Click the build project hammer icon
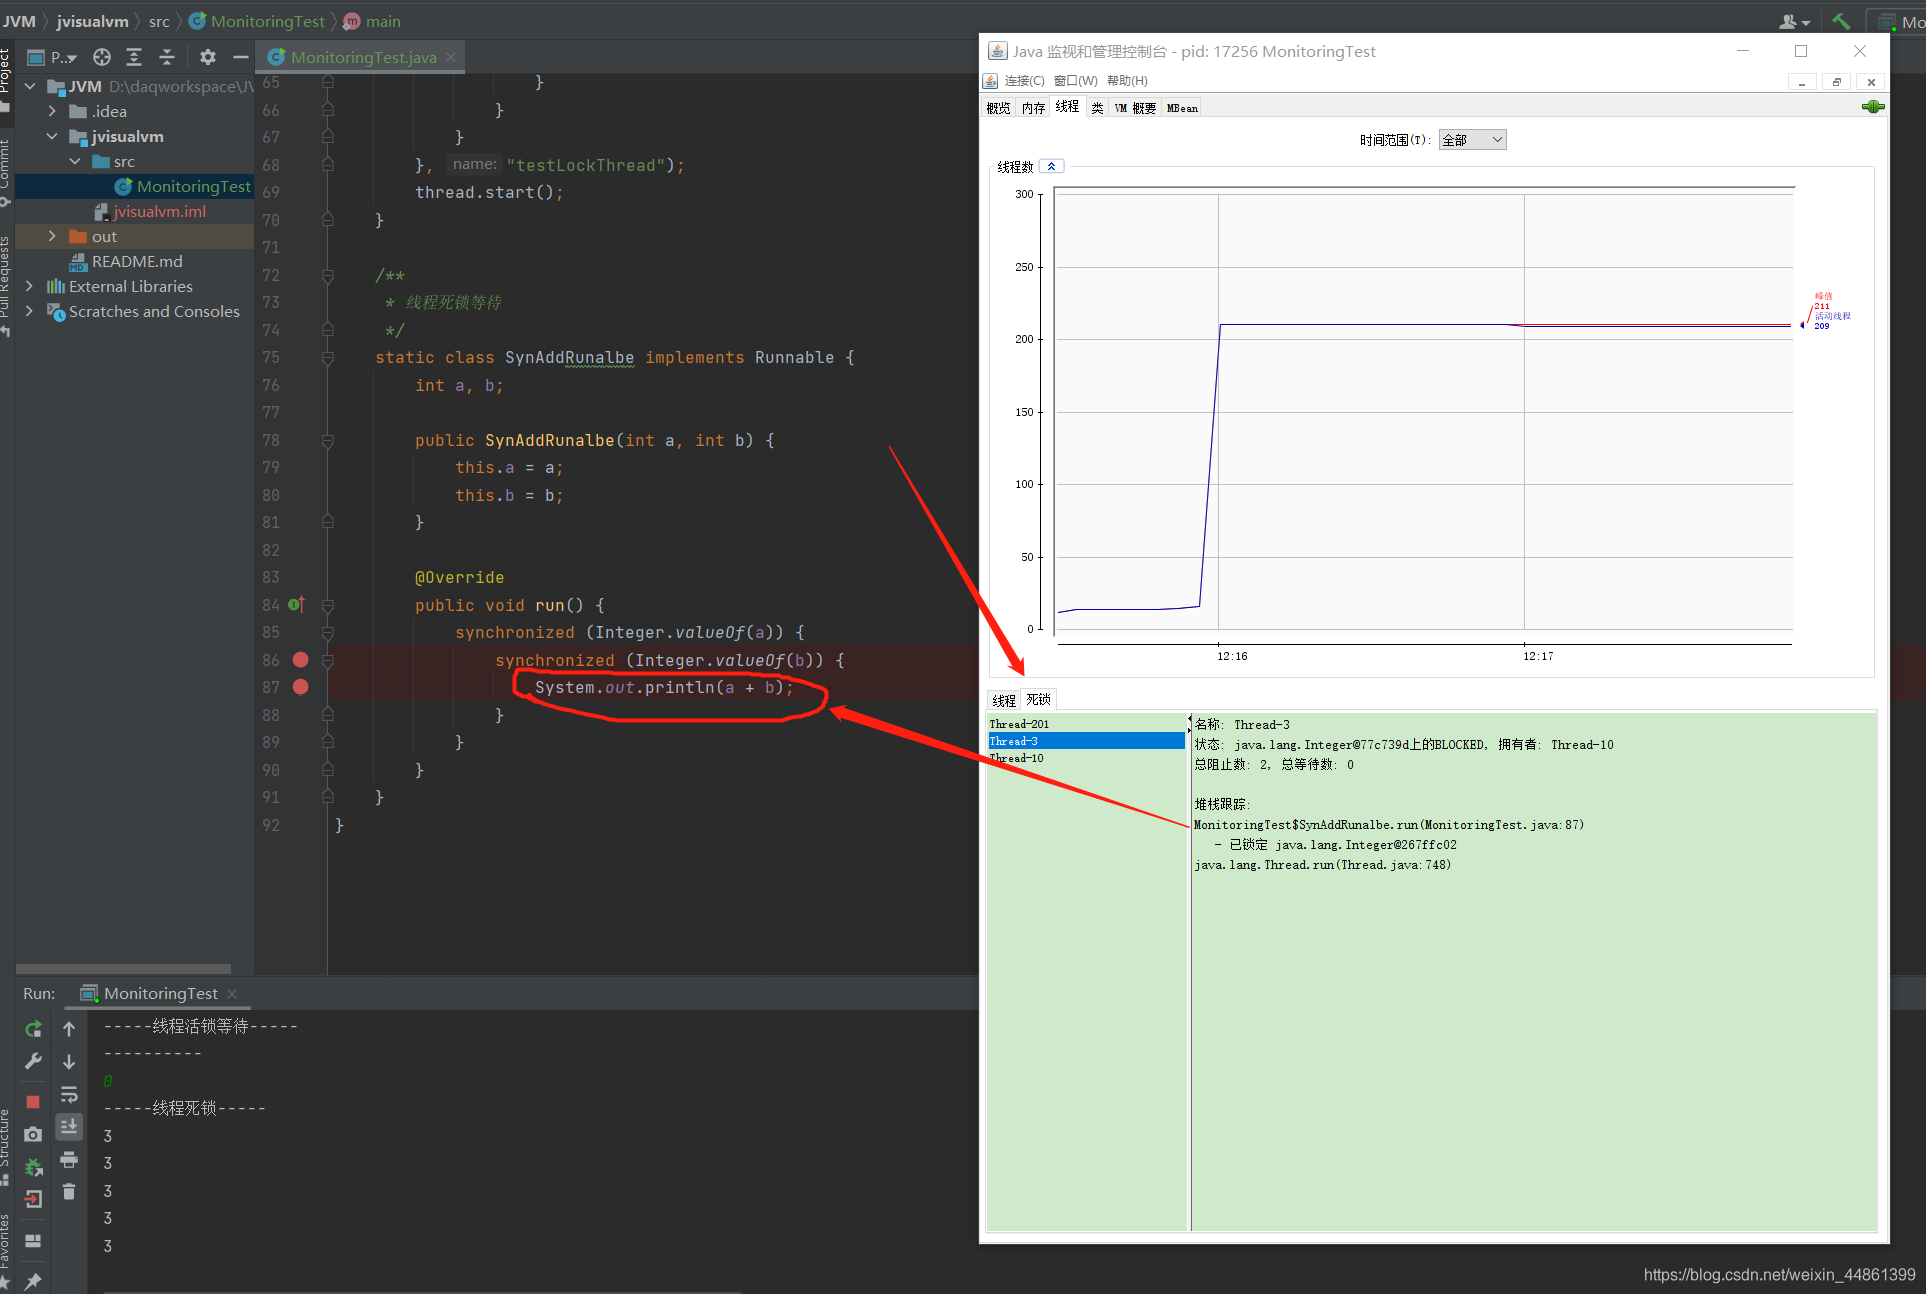 1841,21
